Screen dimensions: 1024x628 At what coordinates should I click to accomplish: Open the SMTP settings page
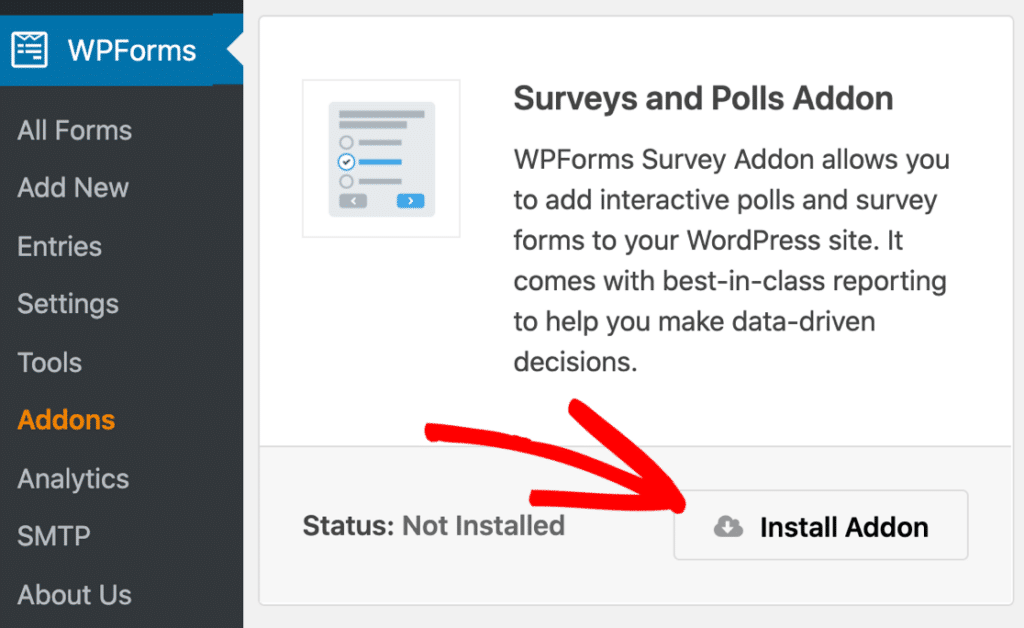52,536
